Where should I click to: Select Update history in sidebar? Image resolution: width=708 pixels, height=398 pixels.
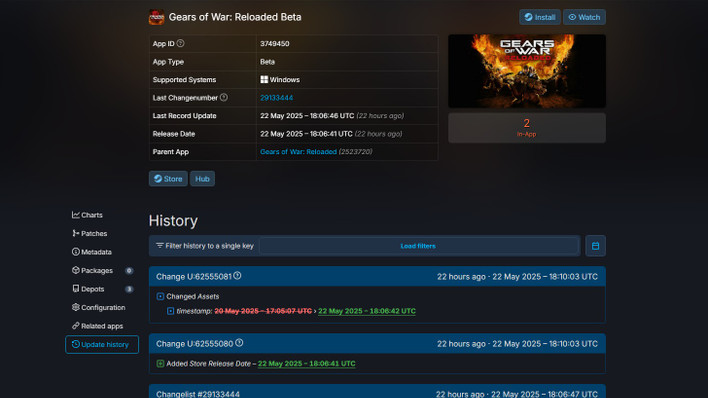coord(102,345)
